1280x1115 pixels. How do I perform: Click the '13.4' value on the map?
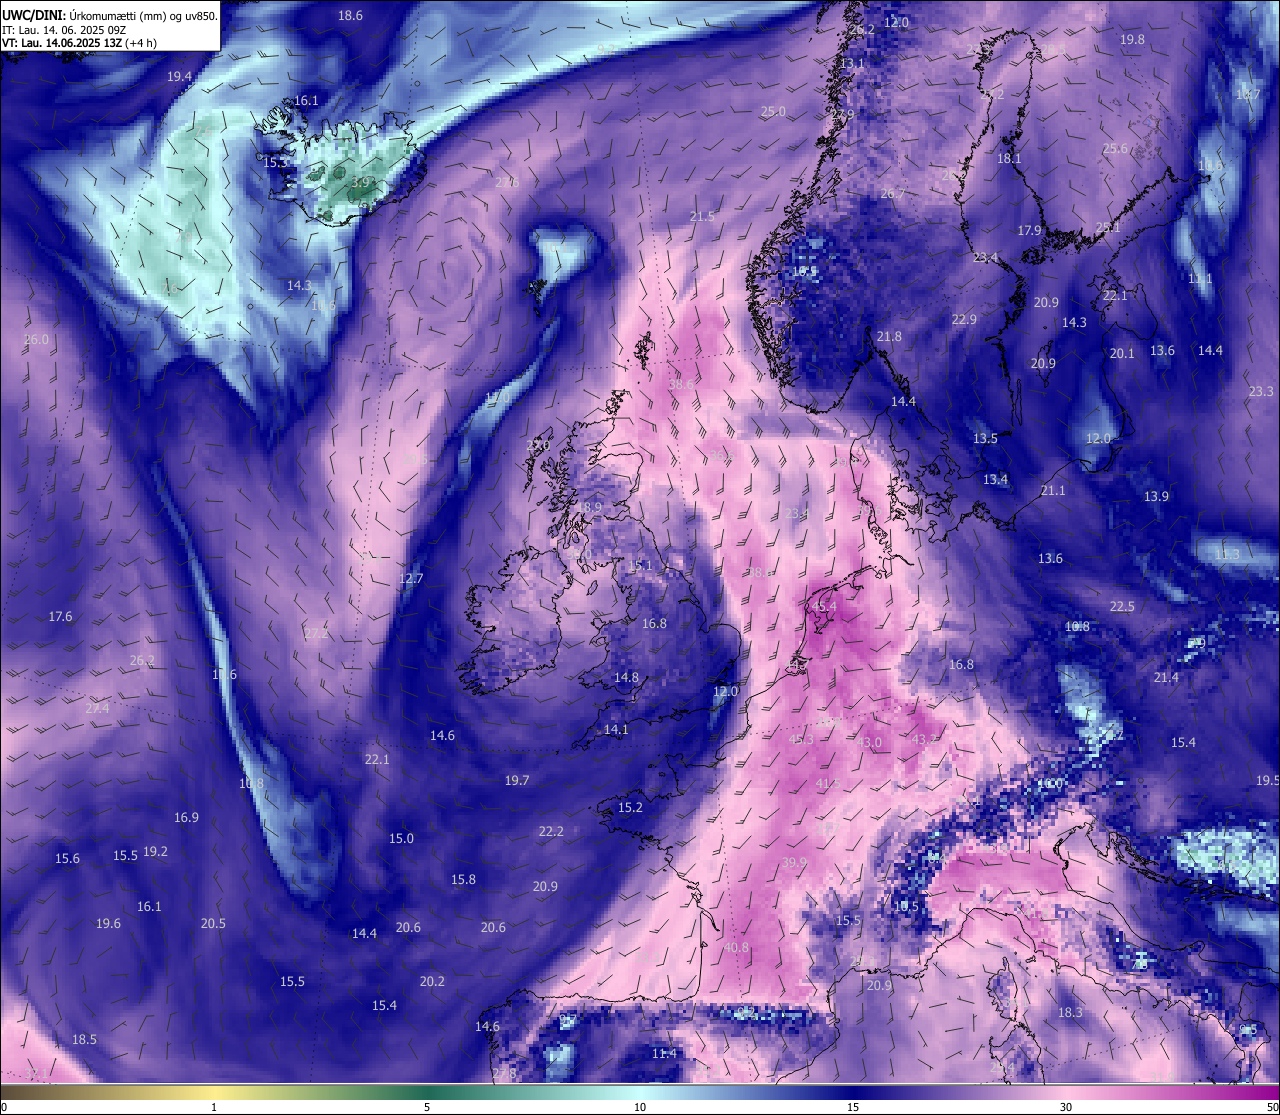(x=995, y=480)
